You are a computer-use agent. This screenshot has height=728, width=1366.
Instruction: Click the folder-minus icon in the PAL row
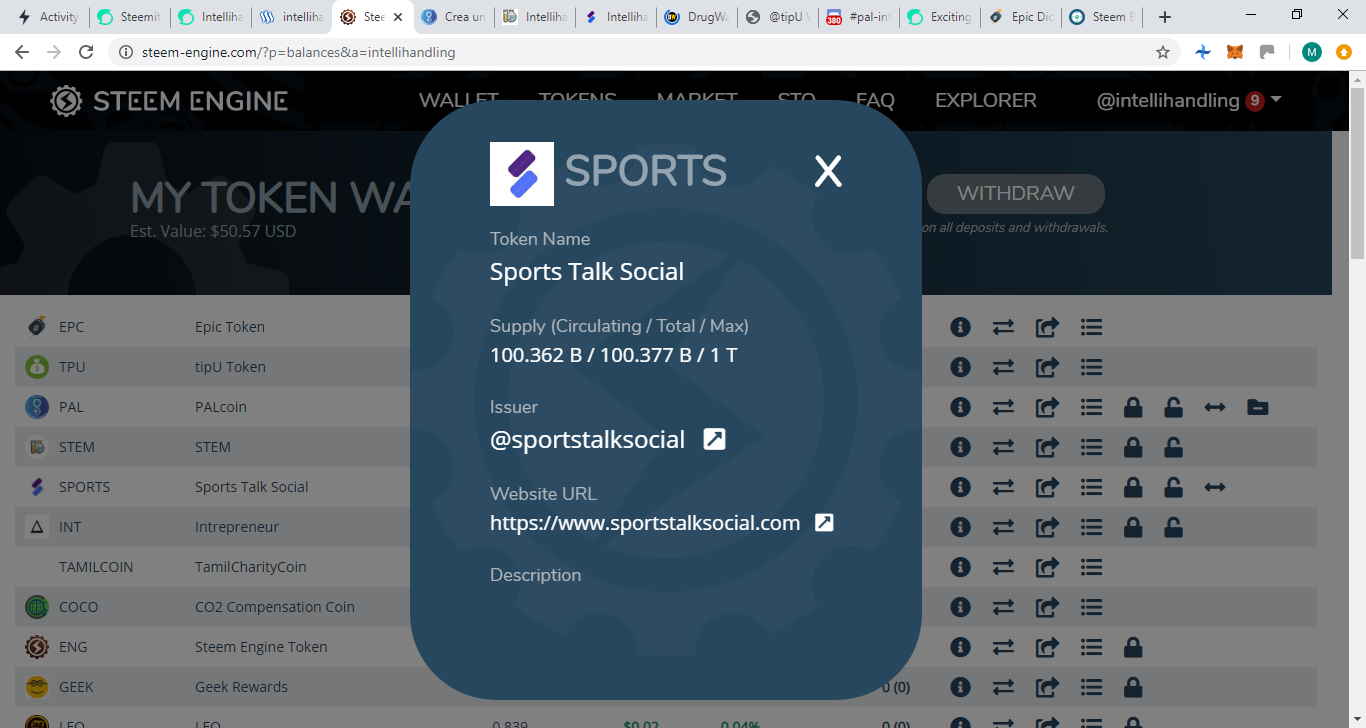click(1258, 407)
